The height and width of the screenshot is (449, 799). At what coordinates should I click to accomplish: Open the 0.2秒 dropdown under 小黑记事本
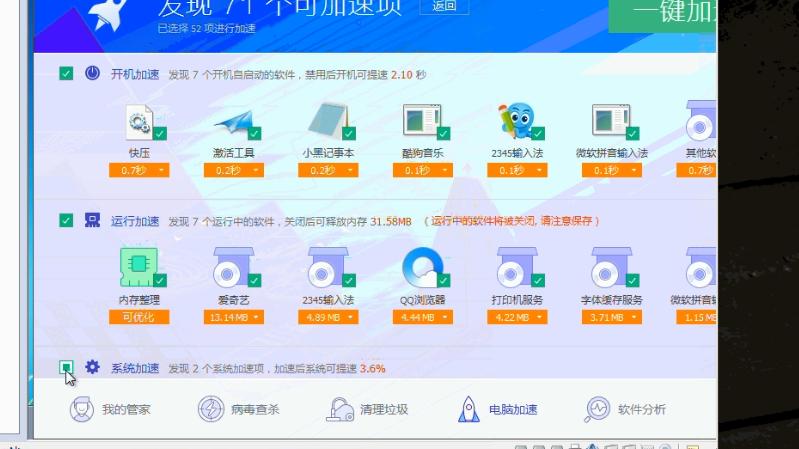tap(328, 170)
